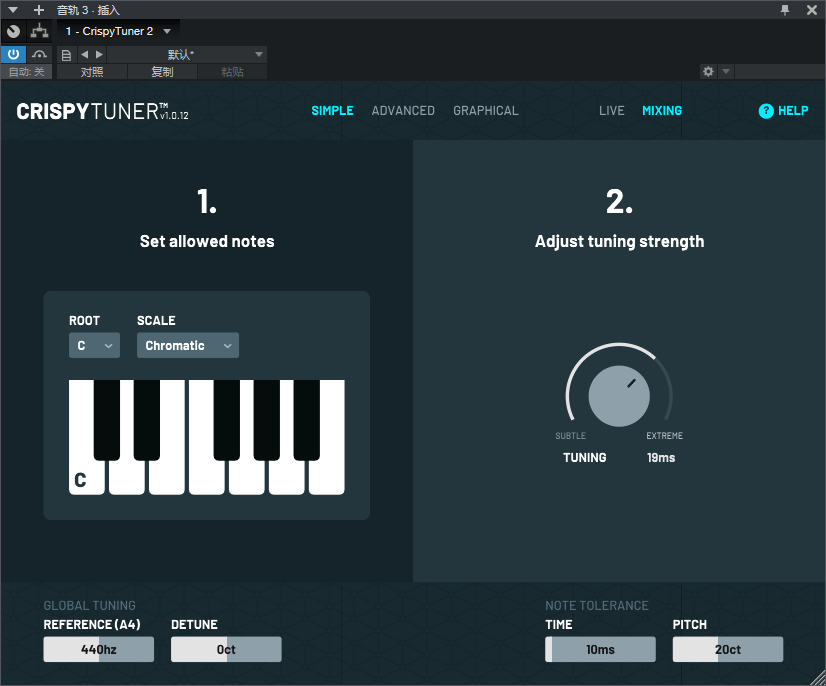Toggle the D# black key
Image resolution: width=826 pixels, height=686 pixels.
pyautogui.click(x=146, y=420)
